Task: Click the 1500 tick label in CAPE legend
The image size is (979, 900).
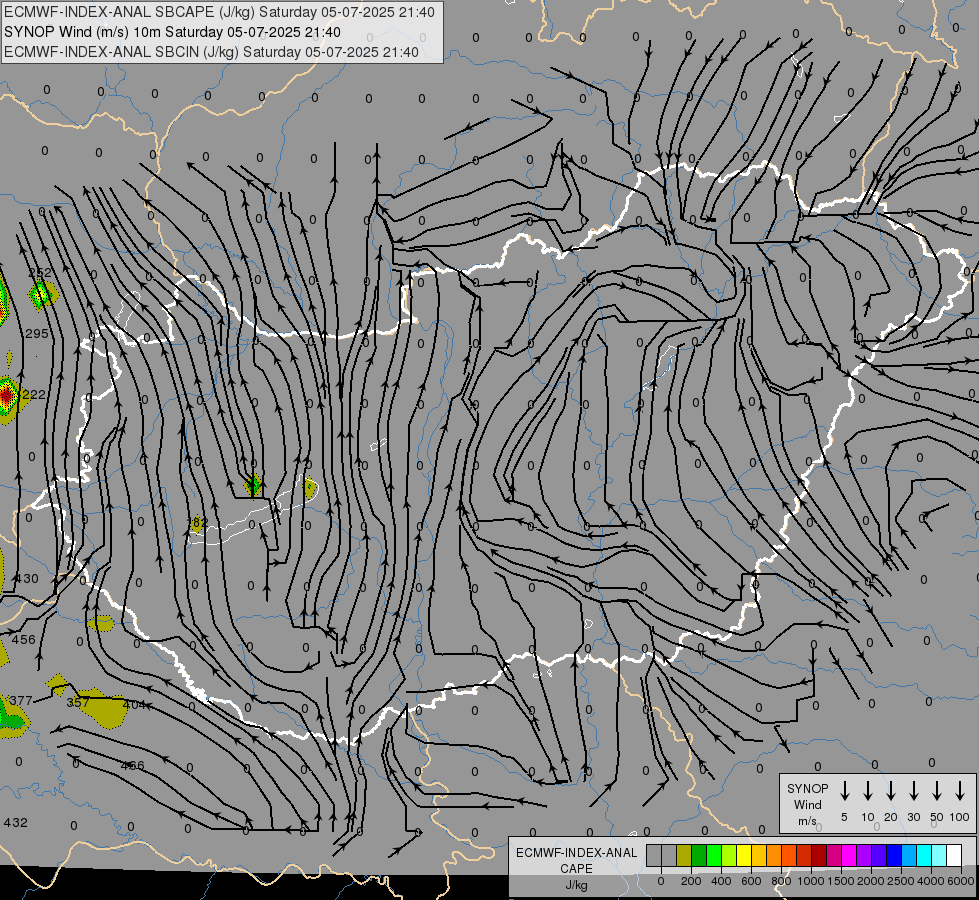Action: point(841,881)
